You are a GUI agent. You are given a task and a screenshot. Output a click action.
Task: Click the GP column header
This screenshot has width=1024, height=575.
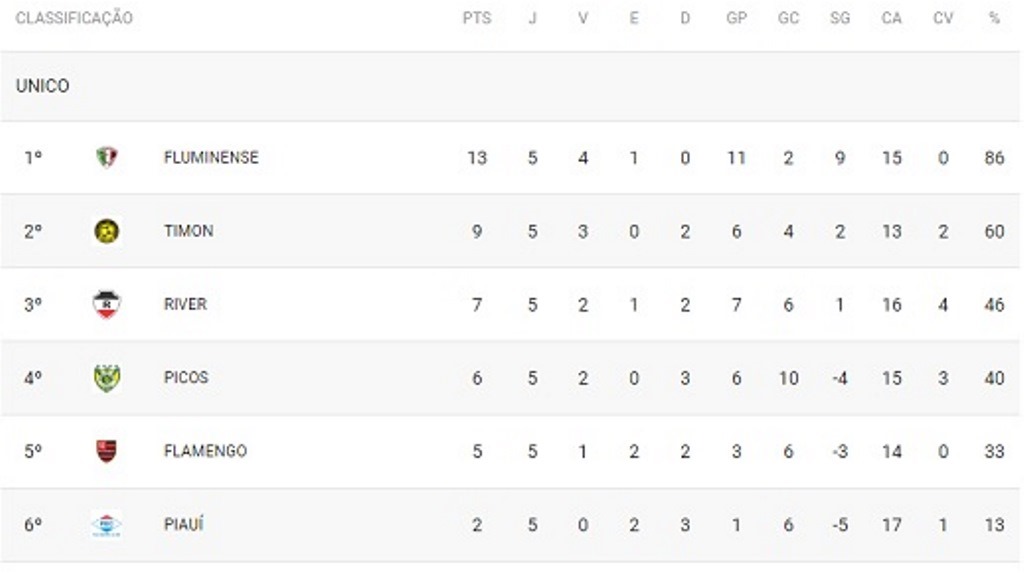[736, 18]
